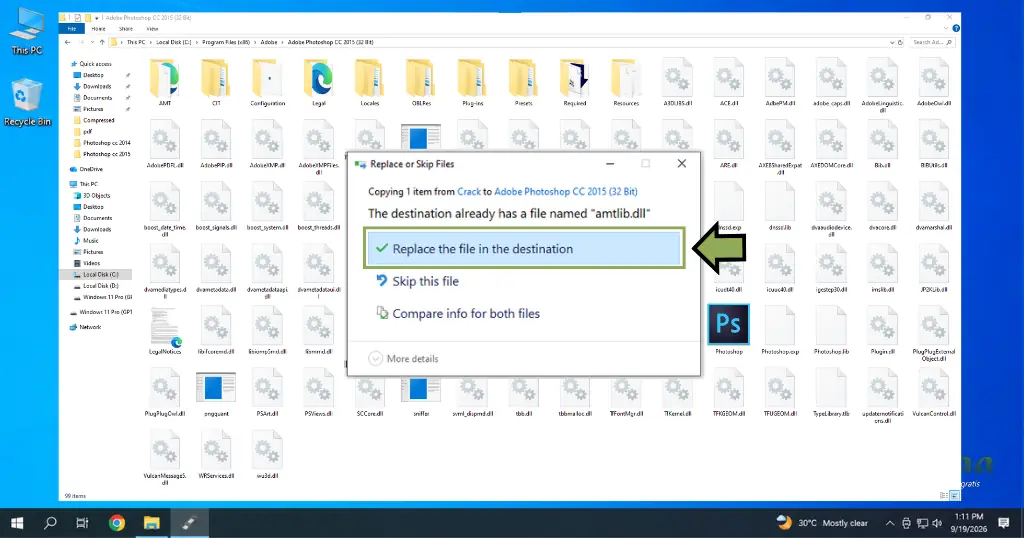Open the Legal folder
This screenshot has height=538, width=1024.
coord(319,82)
